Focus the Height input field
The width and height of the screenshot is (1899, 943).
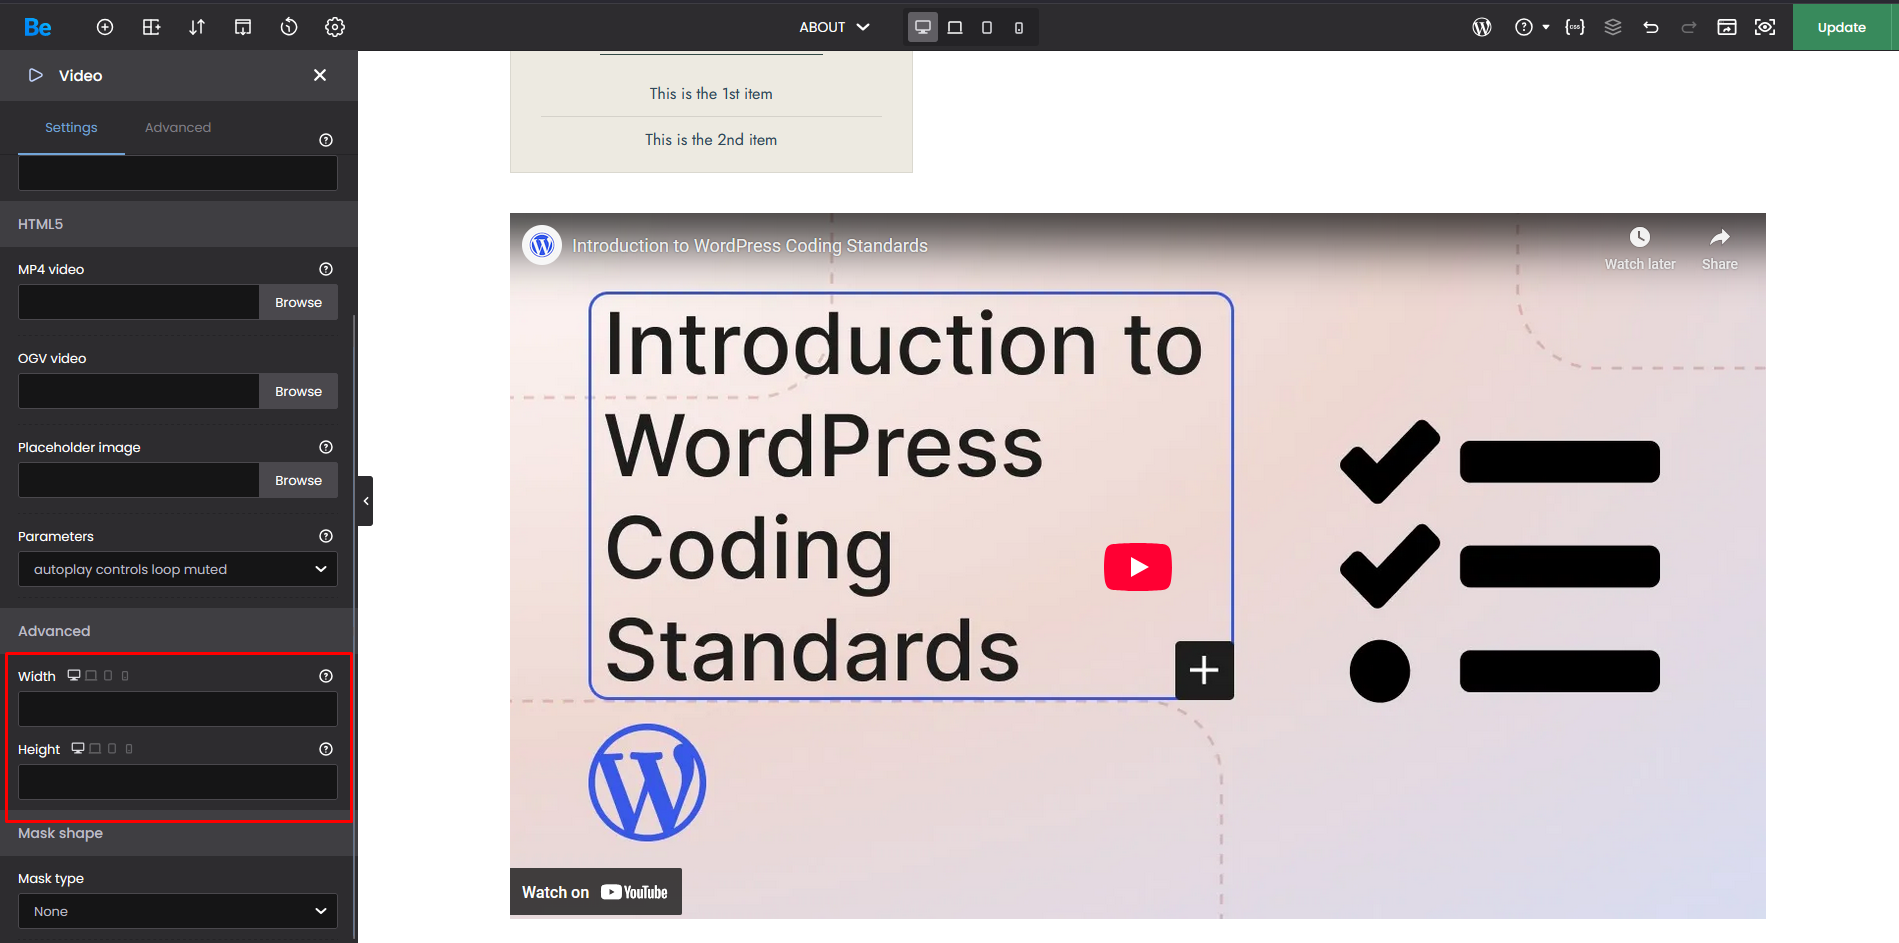coord(178,782)
